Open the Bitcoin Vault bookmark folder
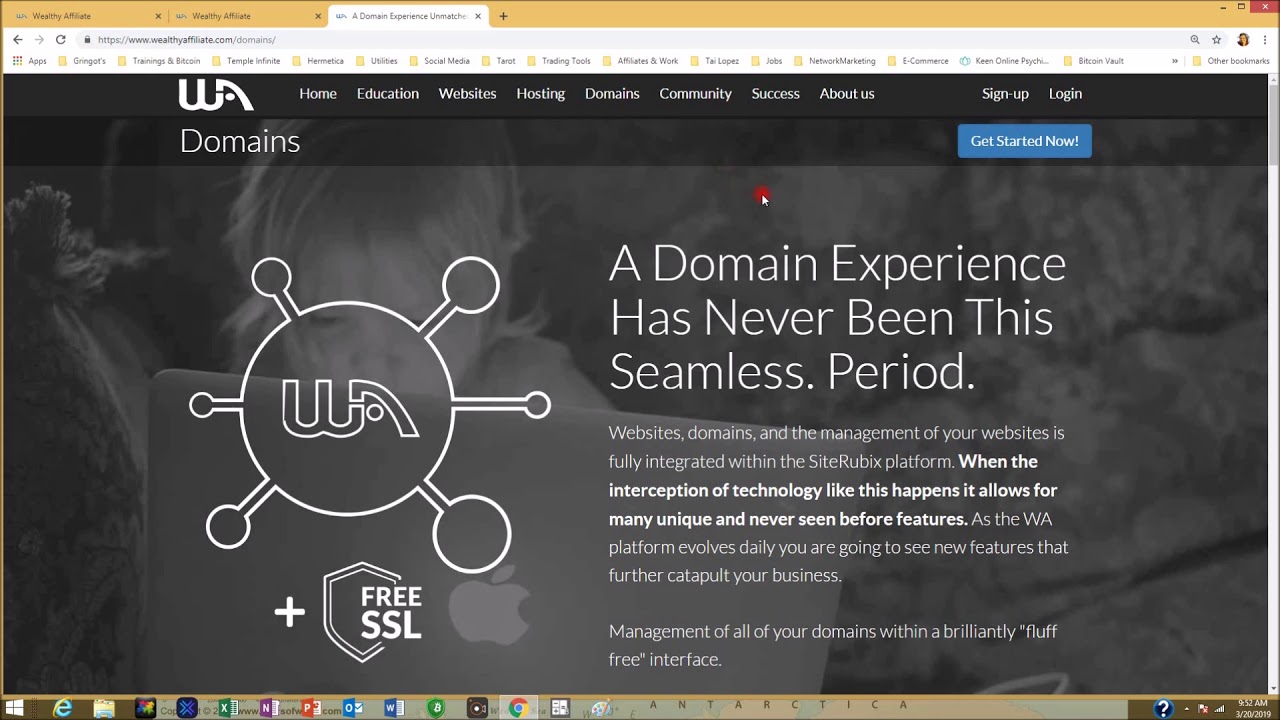Image resolution: width=1280 pixels, height=720 pixels. [x=1093, y=61]
